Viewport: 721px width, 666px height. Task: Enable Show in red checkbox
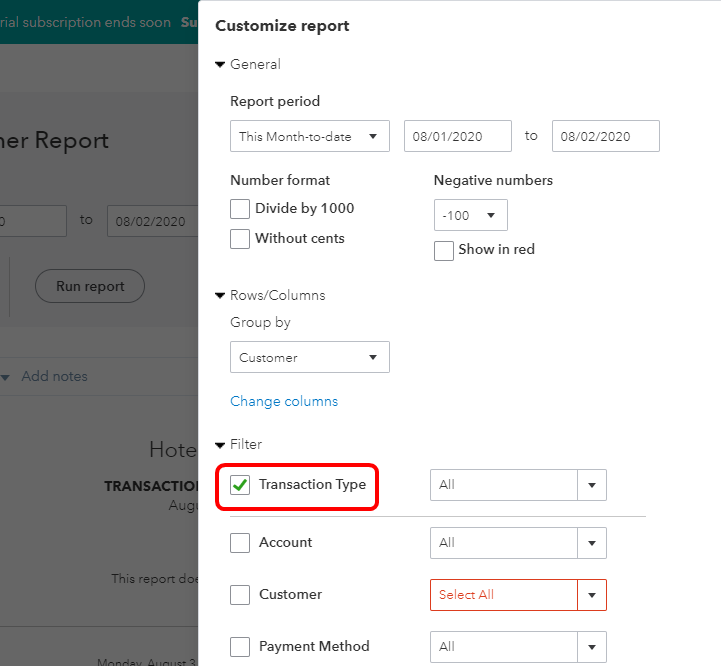444,251
